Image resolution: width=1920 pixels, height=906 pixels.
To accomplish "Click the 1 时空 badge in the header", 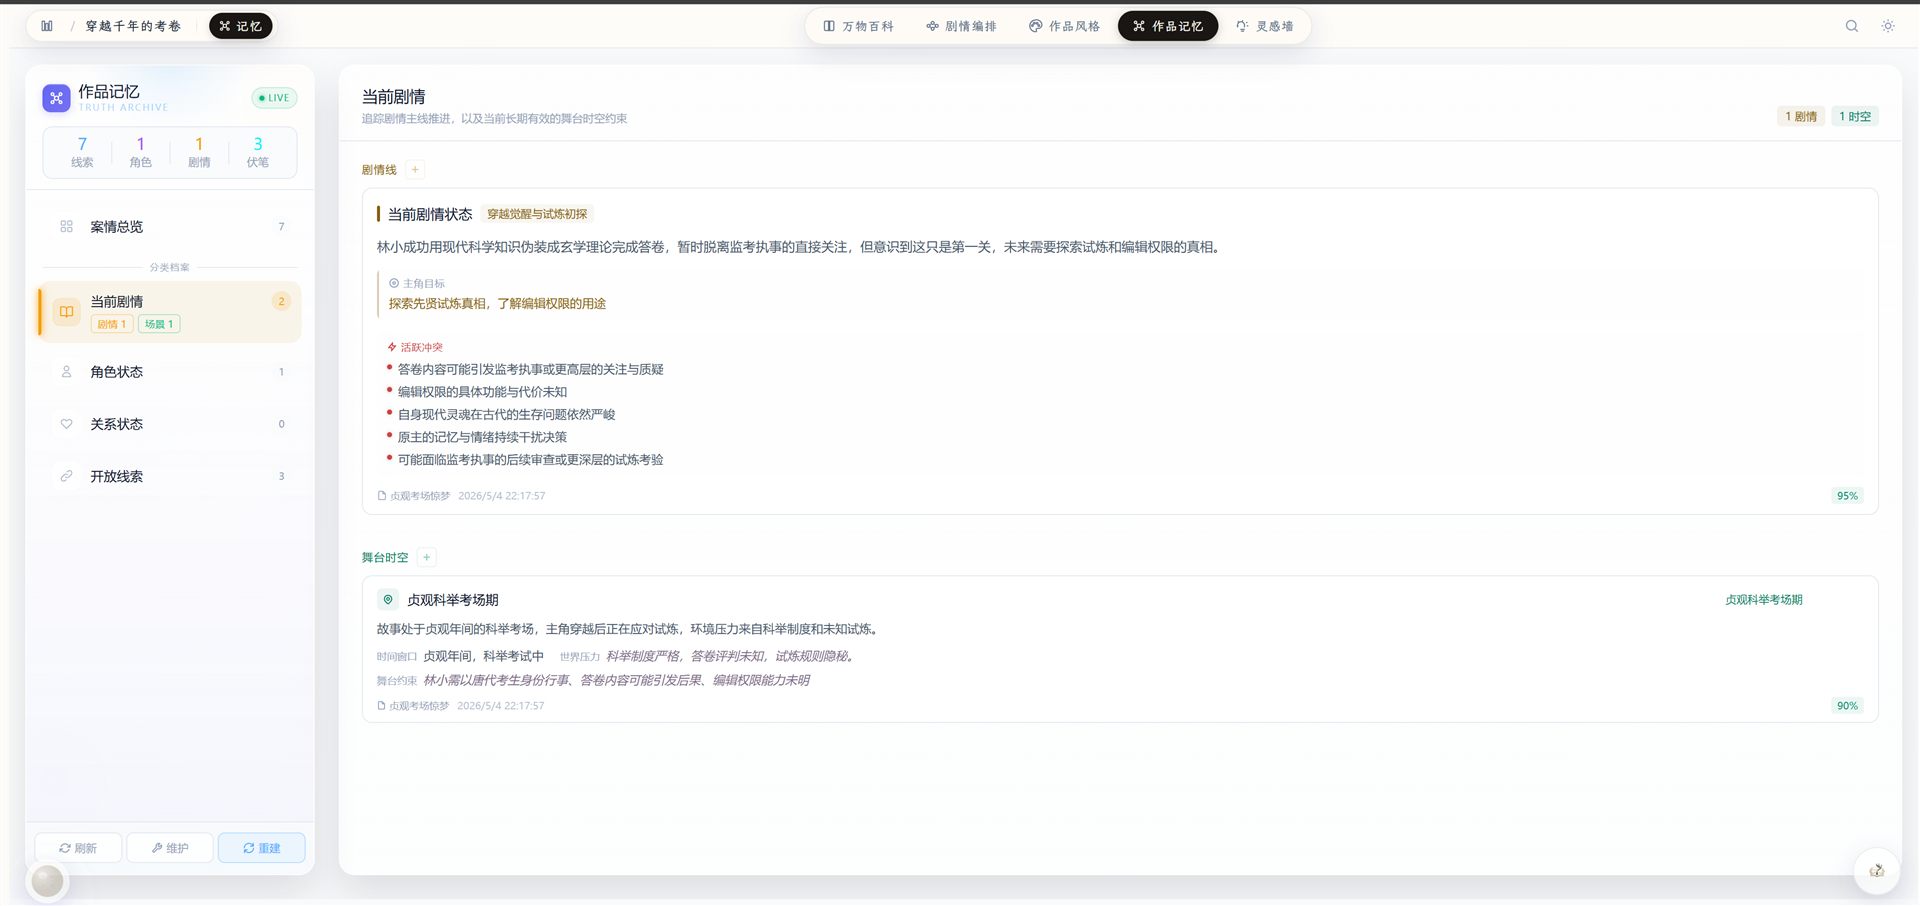I will [1855, 117].
